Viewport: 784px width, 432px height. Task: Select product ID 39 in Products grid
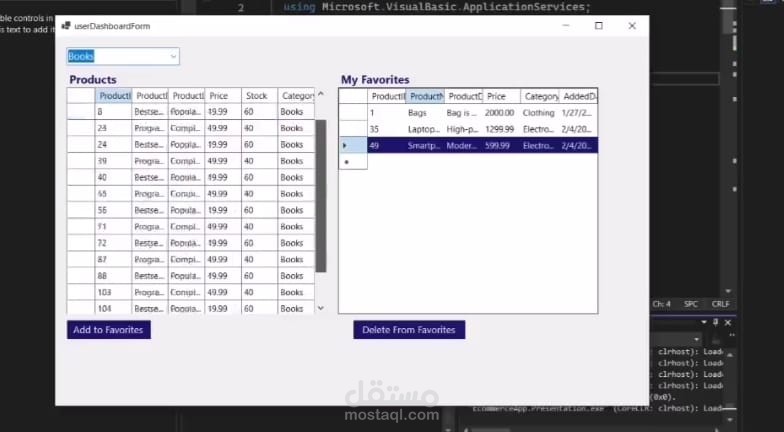coord(114,161)
